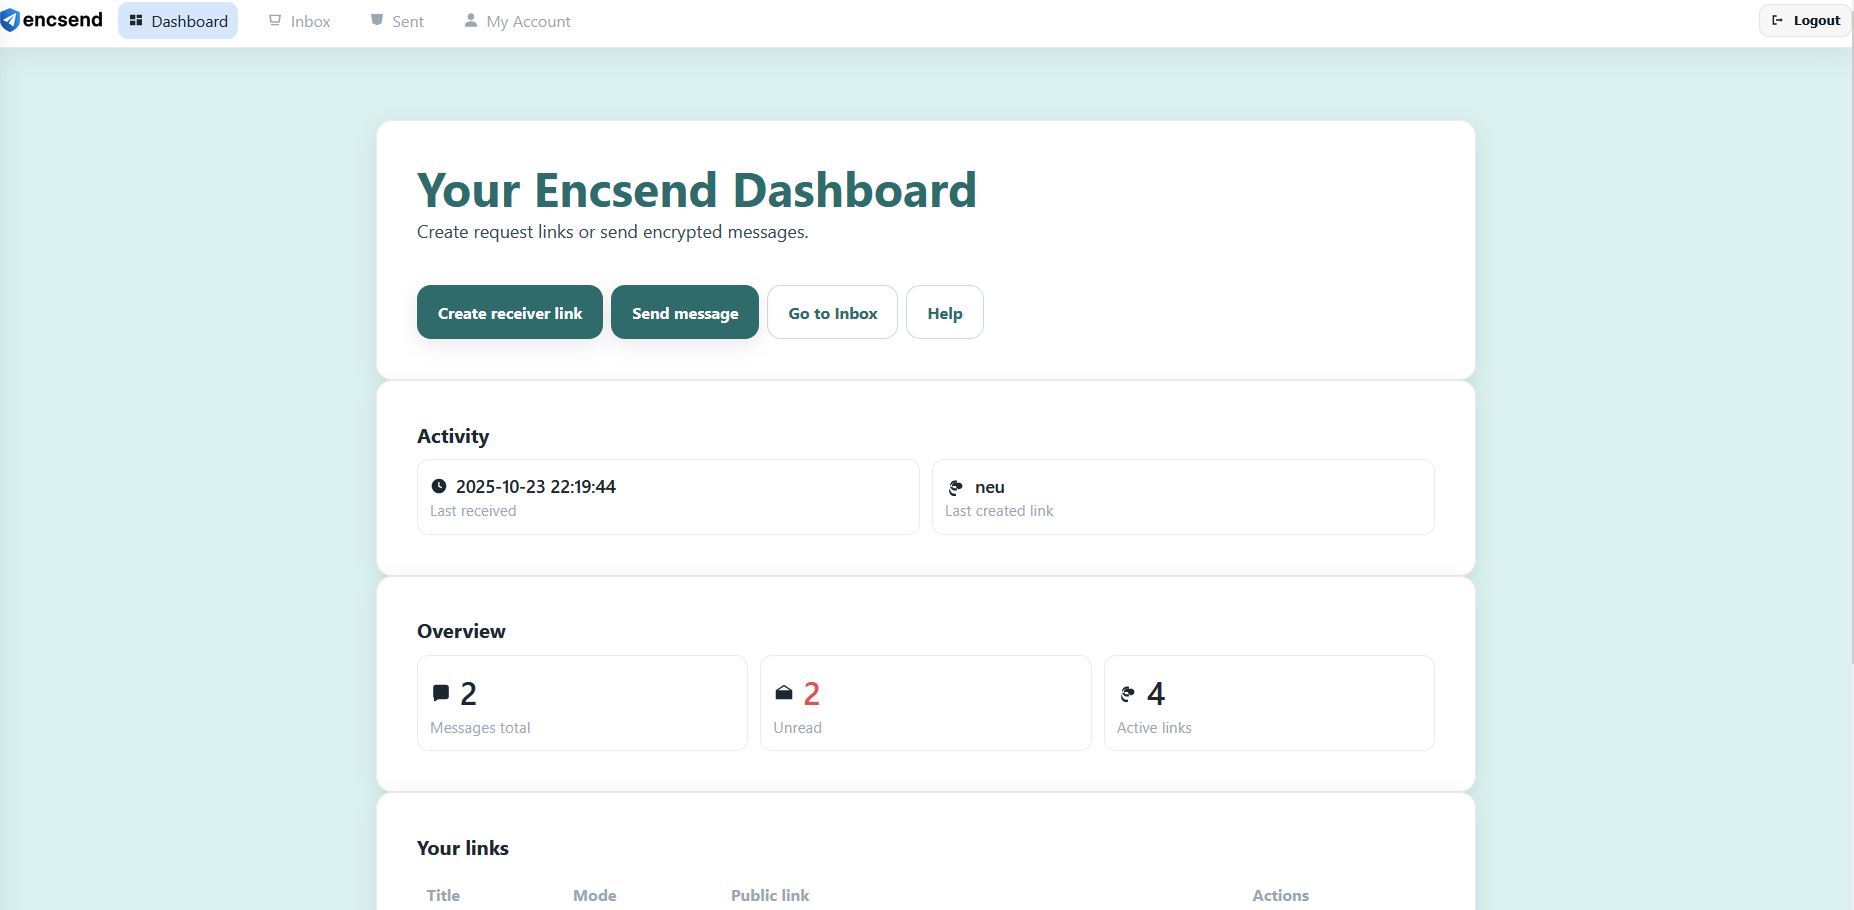Open the Inbox navigation tab

pyautogui.click(x=310, y=20)
